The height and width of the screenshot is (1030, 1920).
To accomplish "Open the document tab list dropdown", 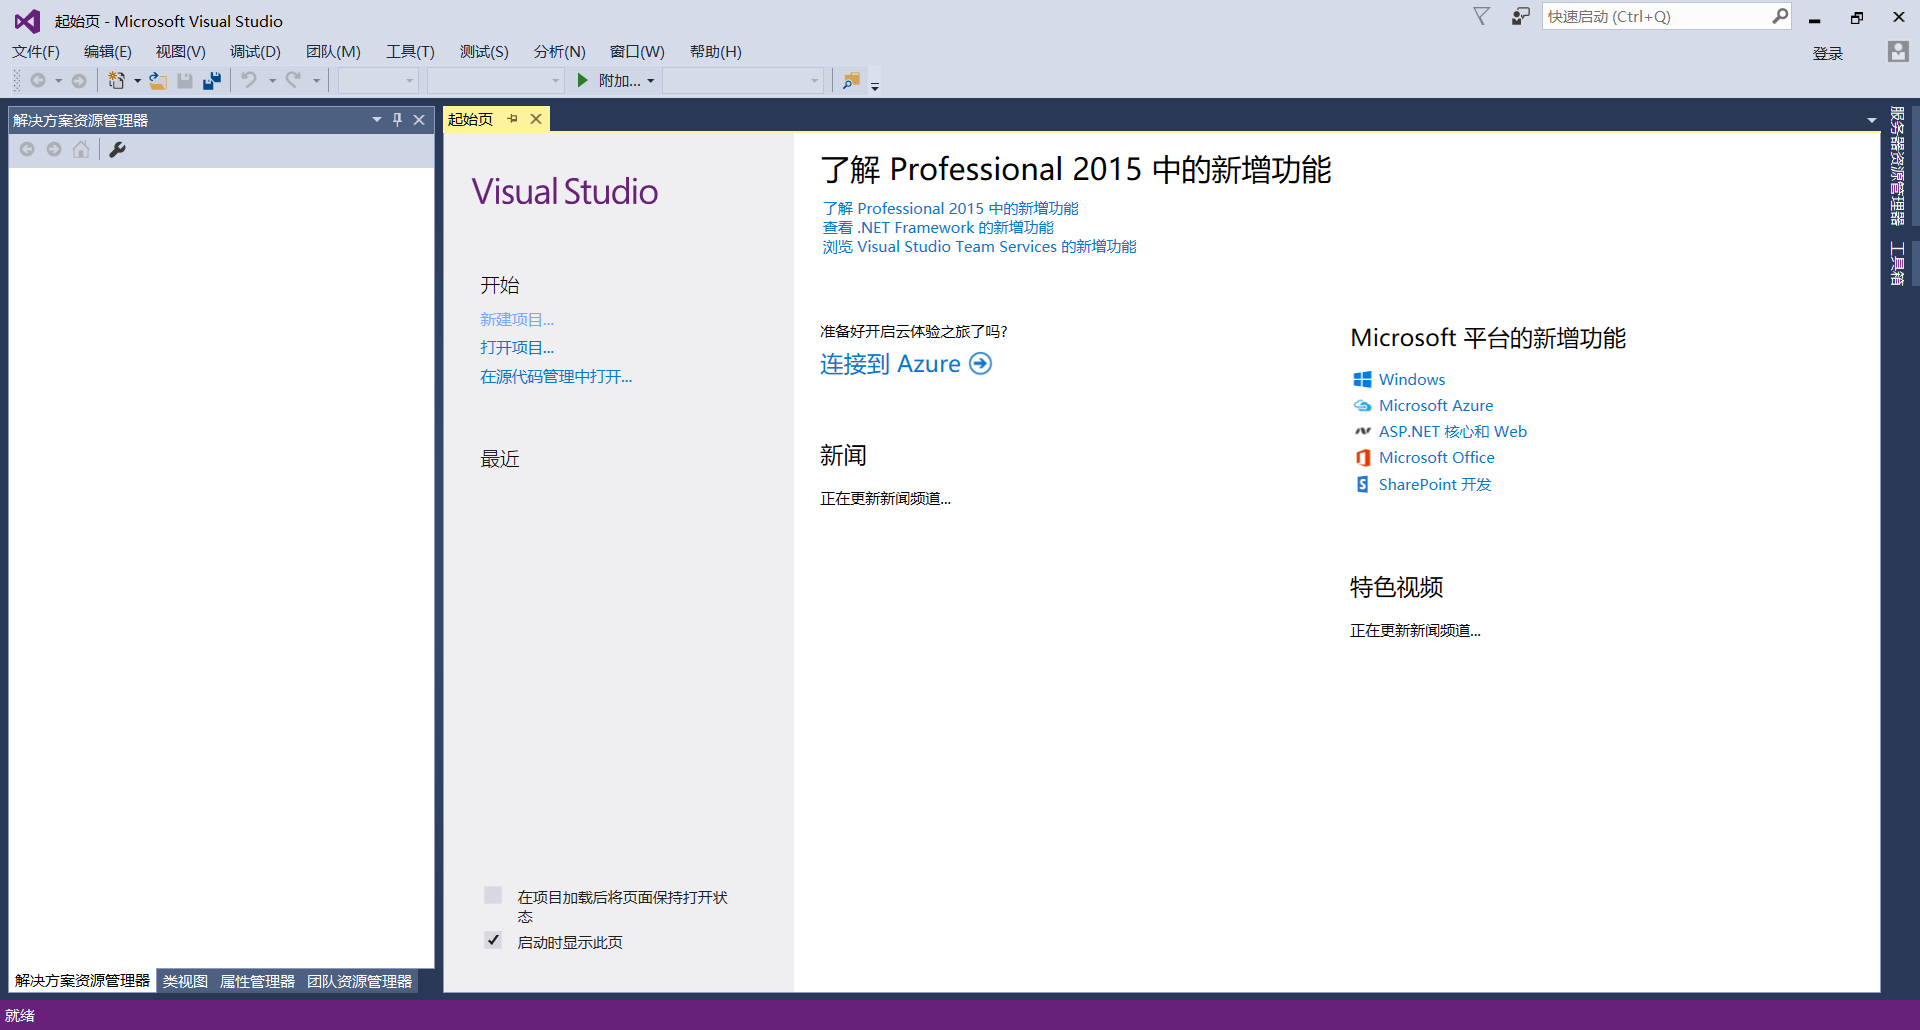I will (1871, 120).
